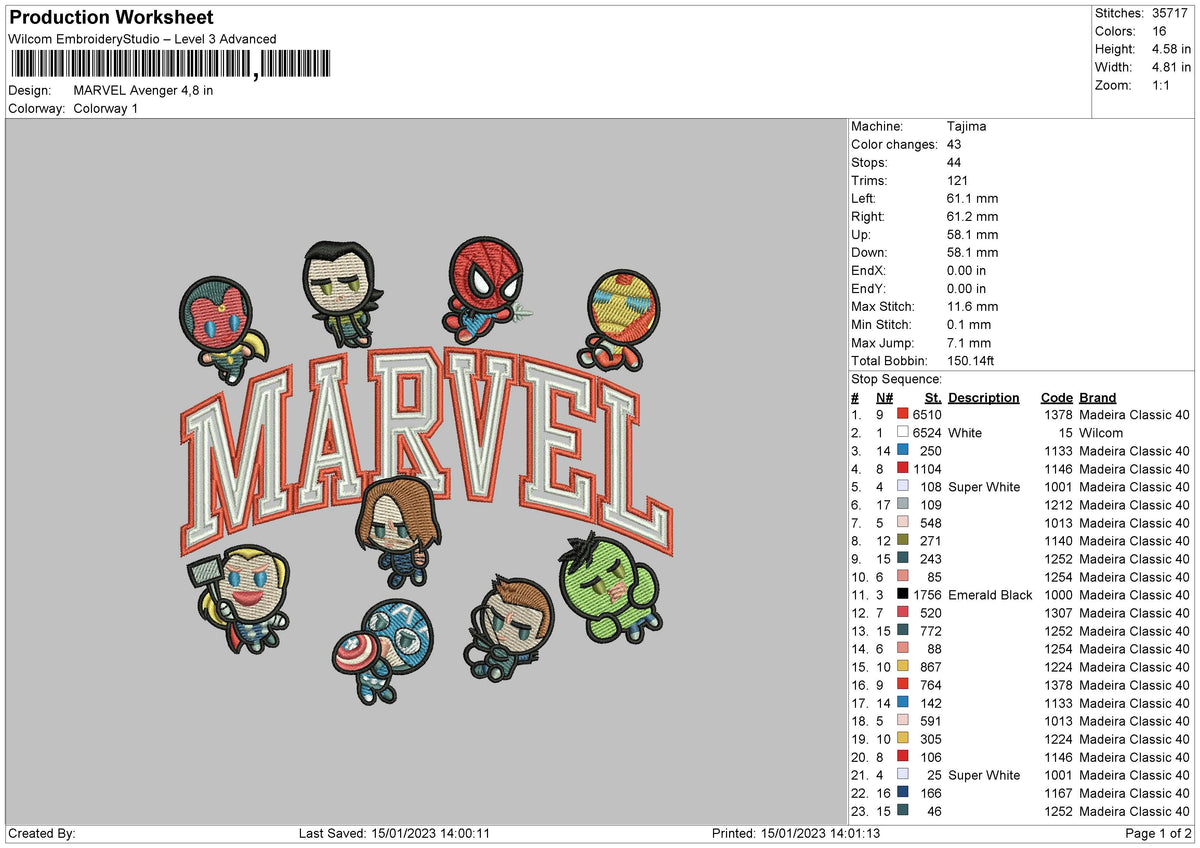Click the thread code '1167'

(x=1057, y=793)
